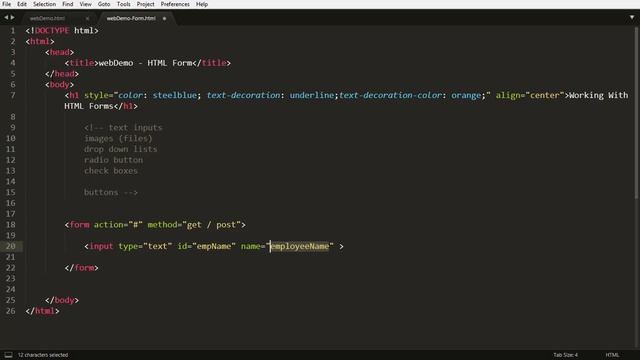Click comment line 'radio button'
The image size is (640, 360).
[x=113, y=160]
